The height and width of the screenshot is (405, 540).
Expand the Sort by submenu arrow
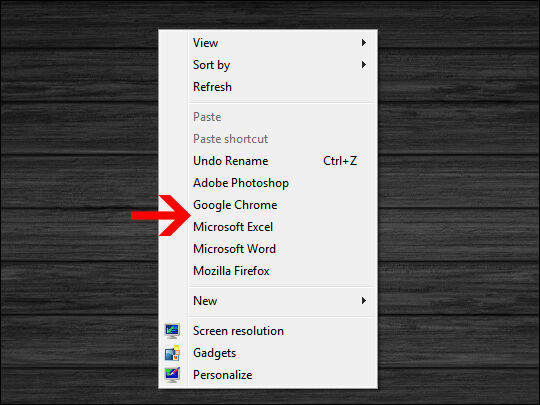pyautogui.click(x=364, y=65)
